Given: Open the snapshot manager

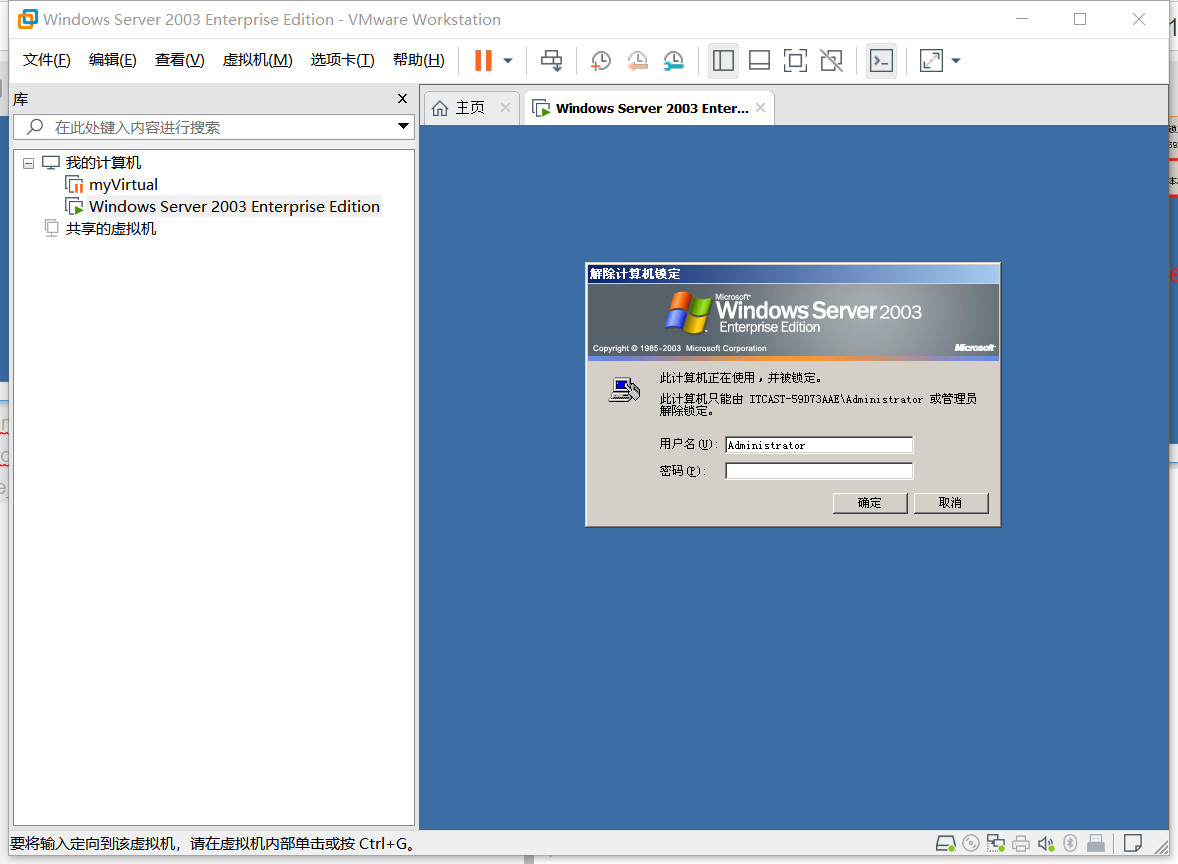Looking at the screenshot, I should tap(673, 61).
